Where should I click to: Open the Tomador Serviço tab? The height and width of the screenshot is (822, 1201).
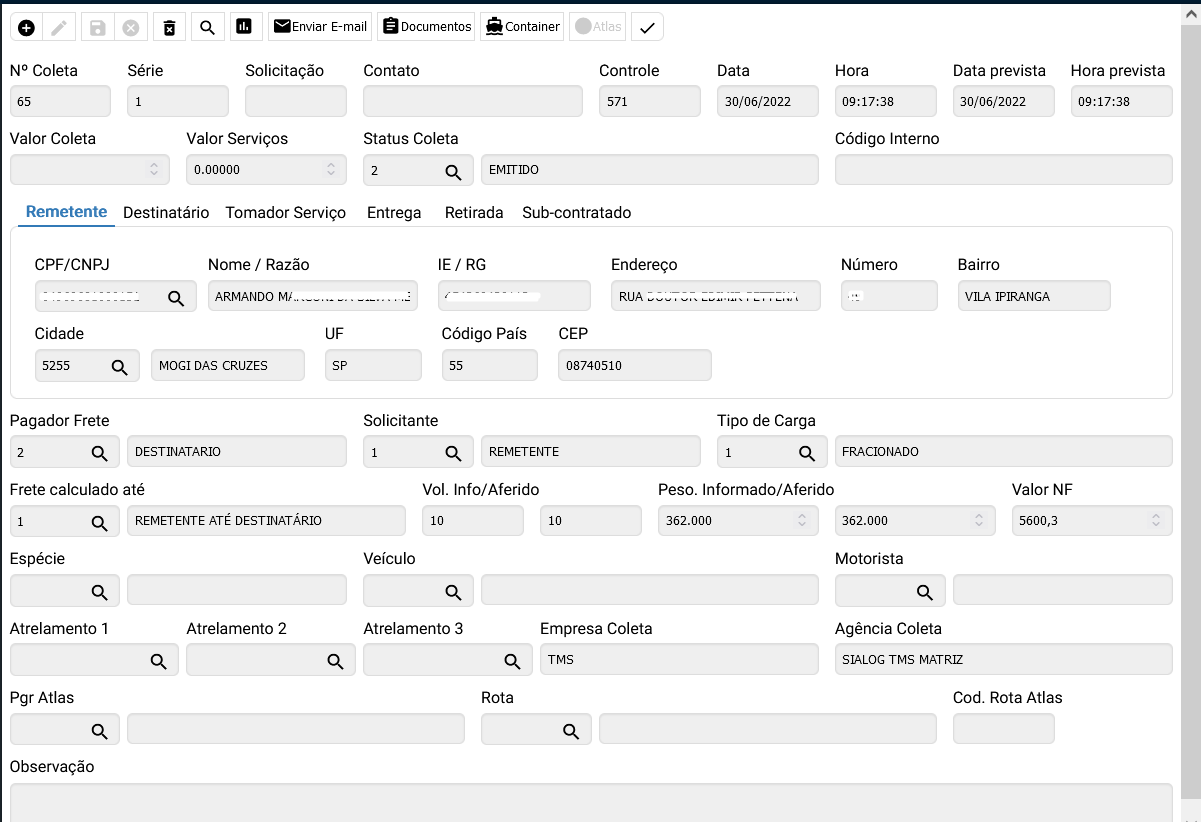285,213
